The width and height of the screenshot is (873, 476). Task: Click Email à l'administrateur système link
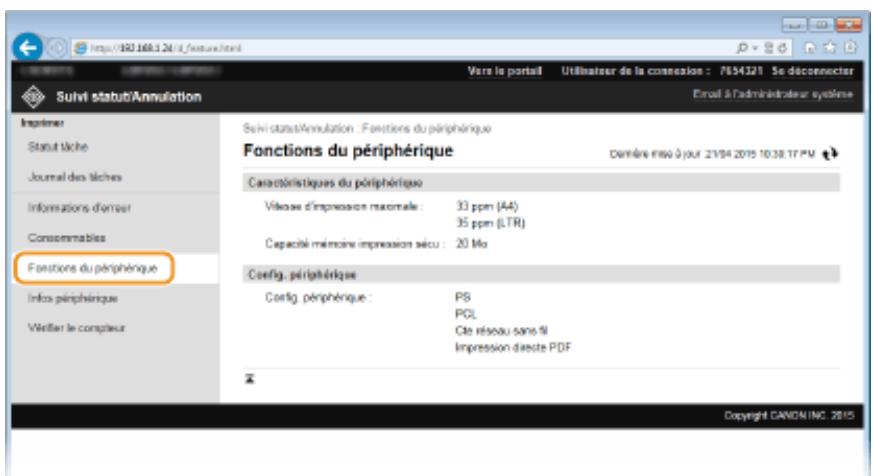pyautogui.click(x=773, y=95)
